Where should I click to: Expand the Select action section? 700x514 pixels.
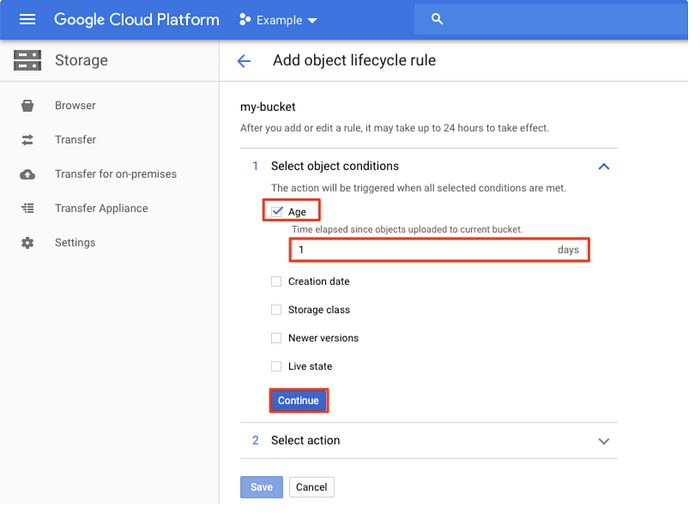pyautogui.click(x=603, y=441)
